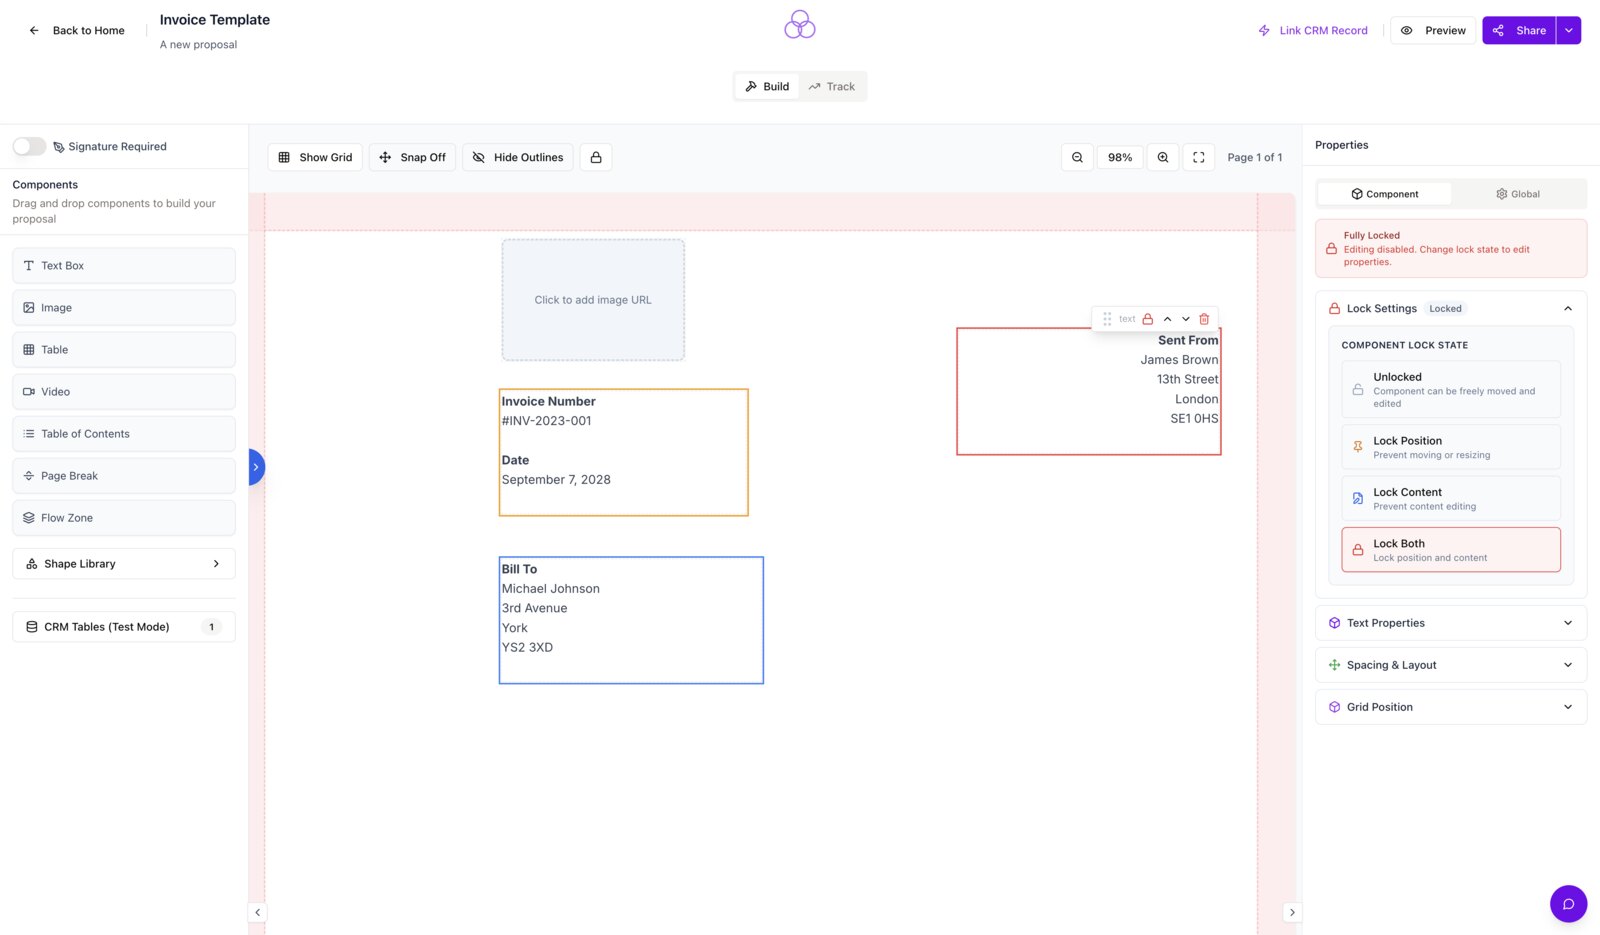Set lock state to Unlocked

pos(1450,389)
